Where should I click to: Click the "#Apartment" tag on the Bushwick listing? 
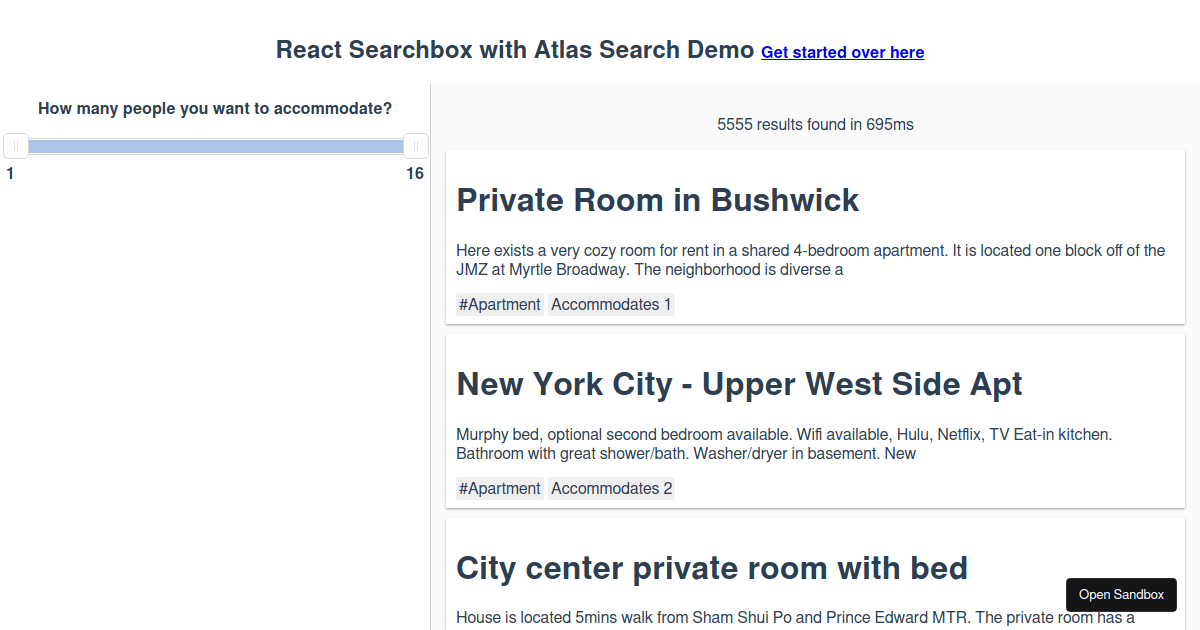[x=499, y=304]
